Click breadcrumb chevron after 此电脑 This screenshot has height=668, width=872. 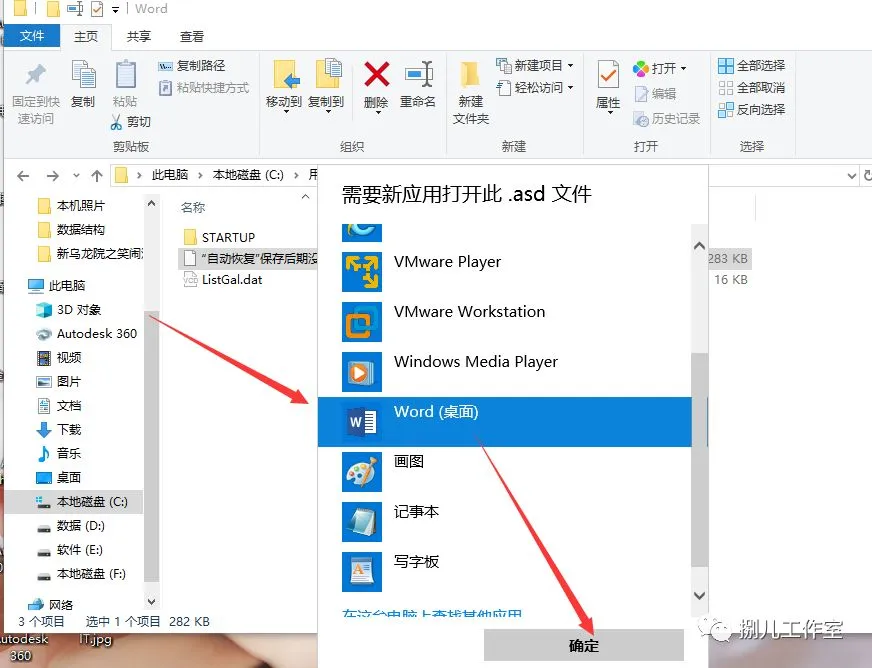tap(200, 176)
